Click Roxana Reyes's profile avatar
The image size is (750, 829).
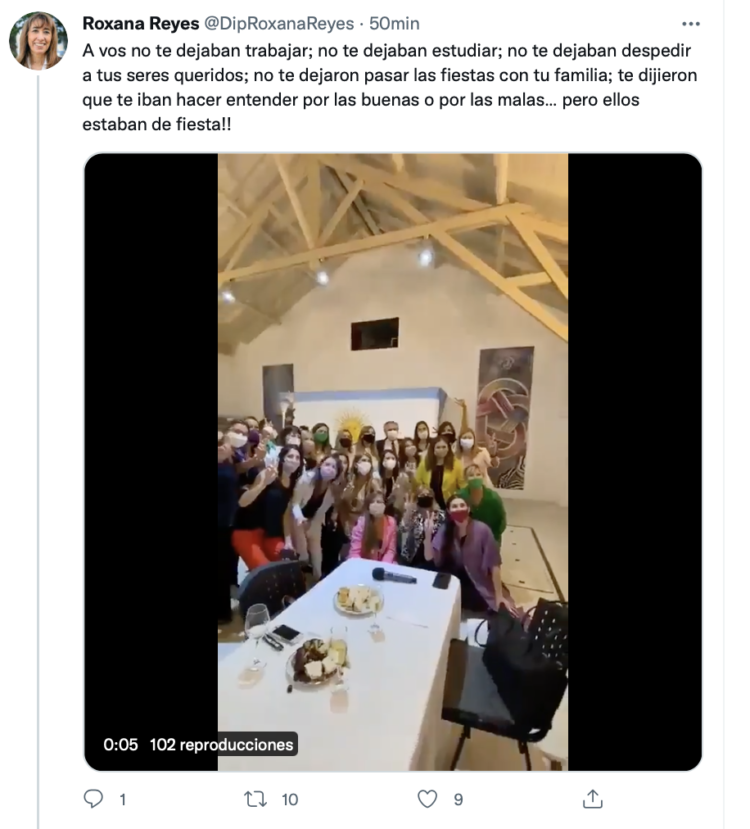38,41
